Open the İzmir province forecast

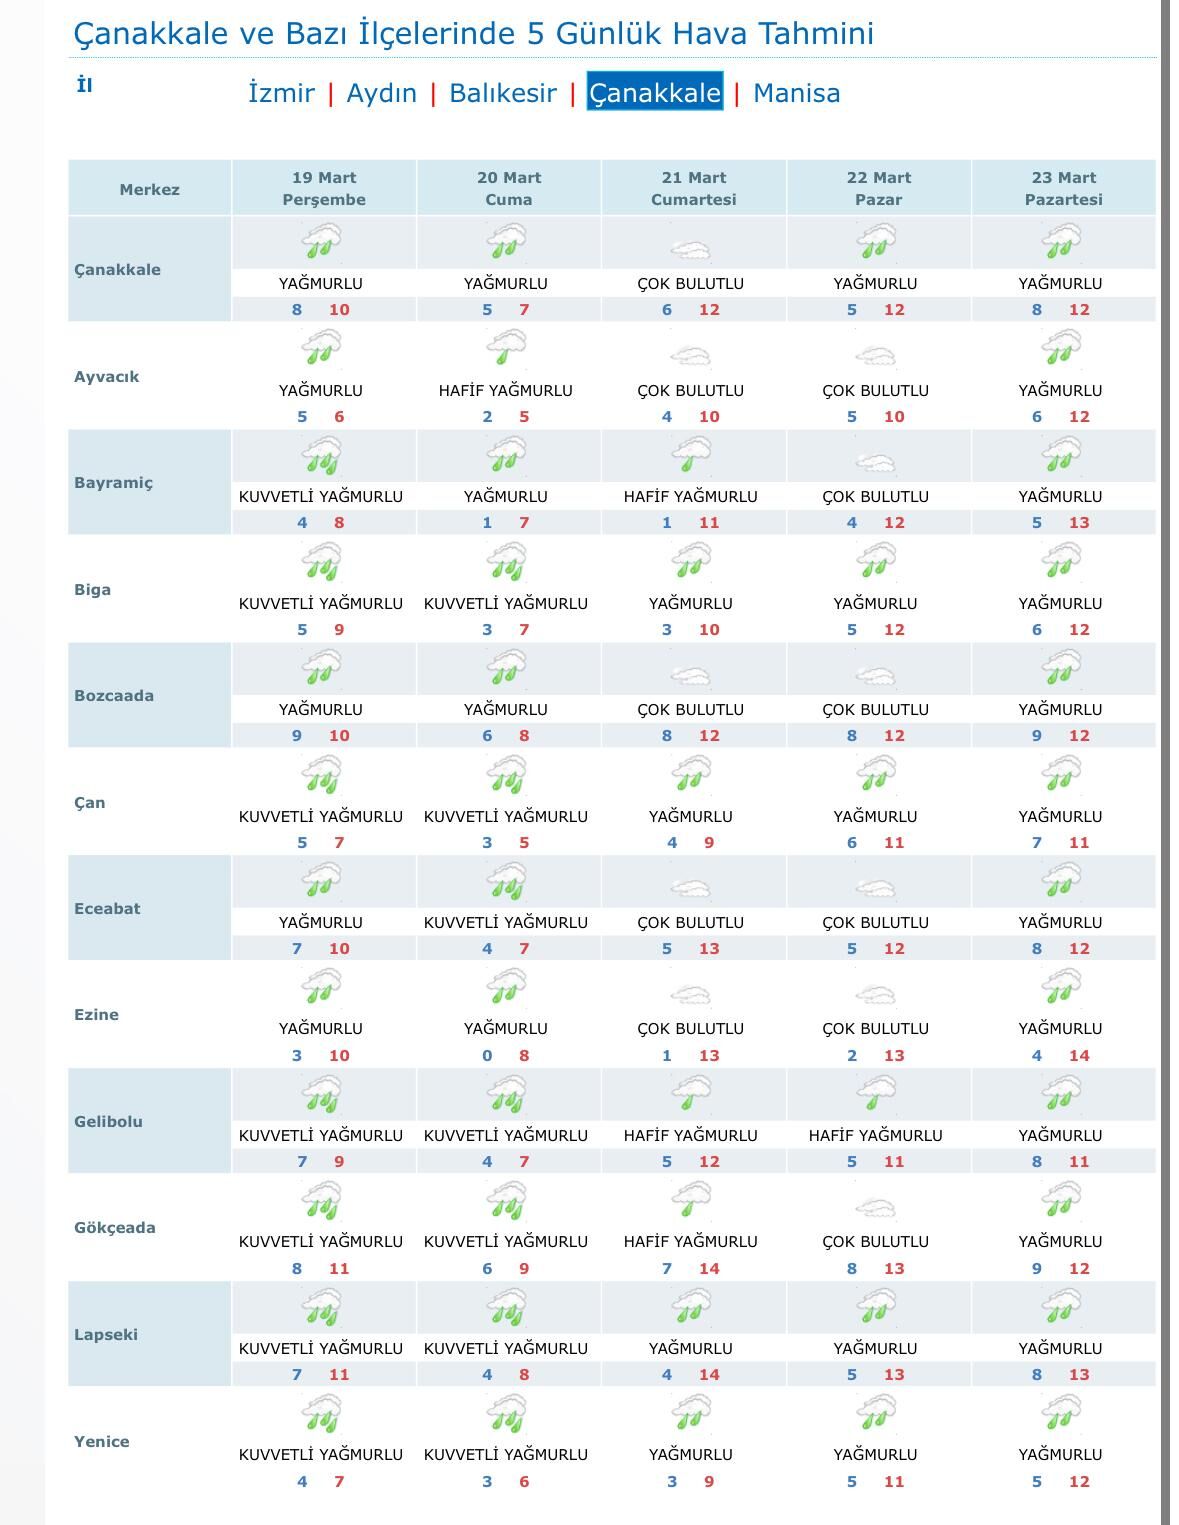pyautogui.click(x=281, y=93)
